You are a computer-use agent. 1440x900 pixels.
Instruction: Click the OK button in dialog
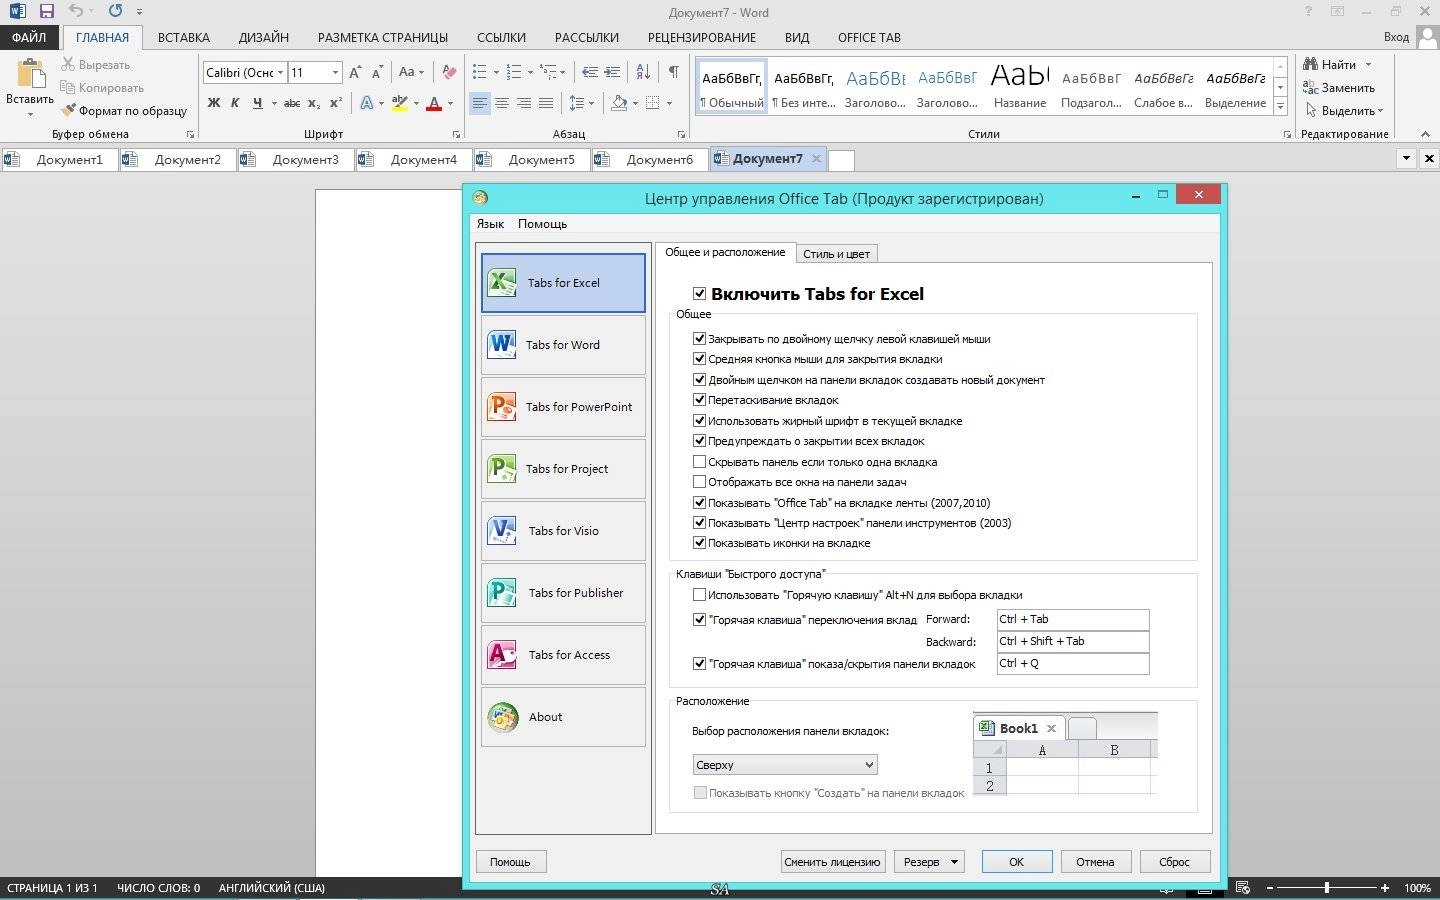point(1016,862)
